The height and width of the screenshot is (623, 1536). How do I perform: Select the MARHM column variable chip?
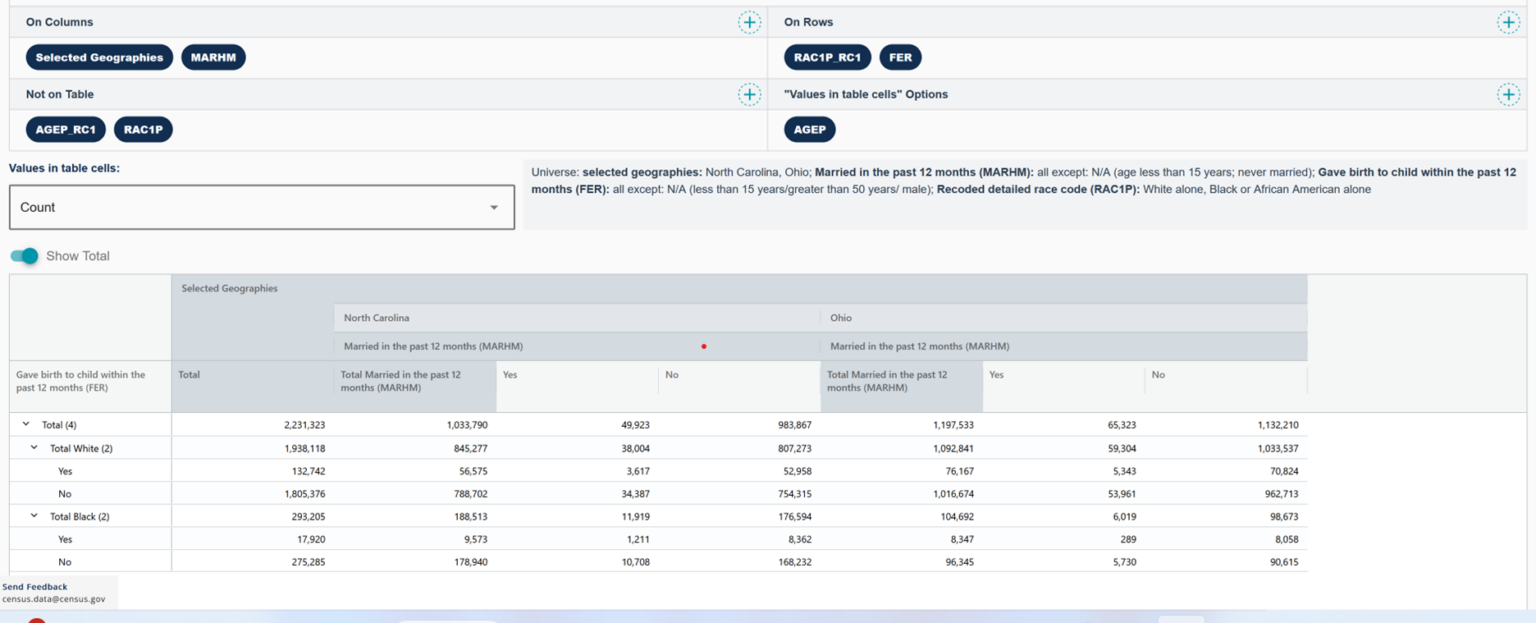click(213, 57)
